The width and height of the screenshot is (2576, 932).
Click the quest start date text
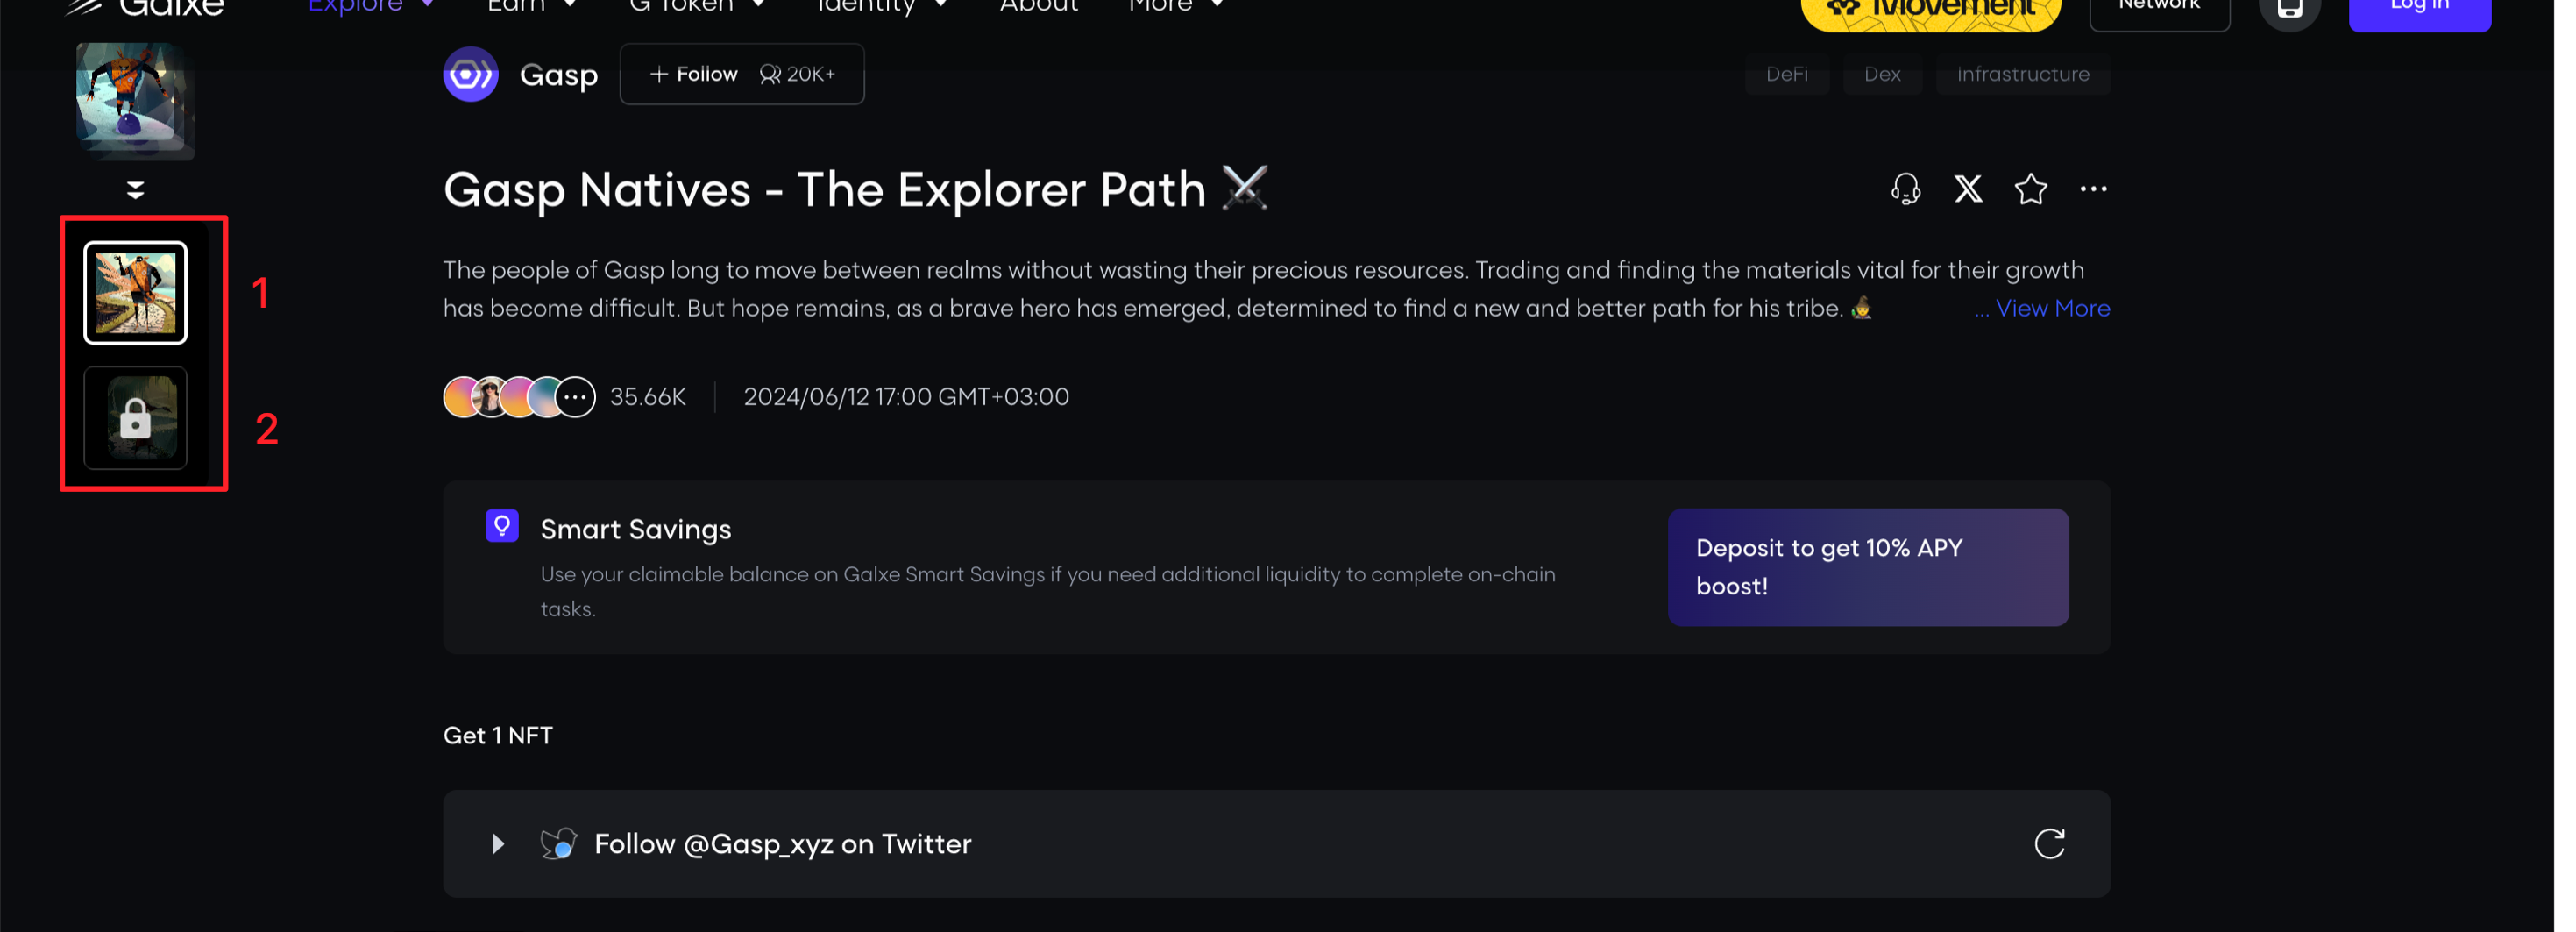tap(906, 397)
